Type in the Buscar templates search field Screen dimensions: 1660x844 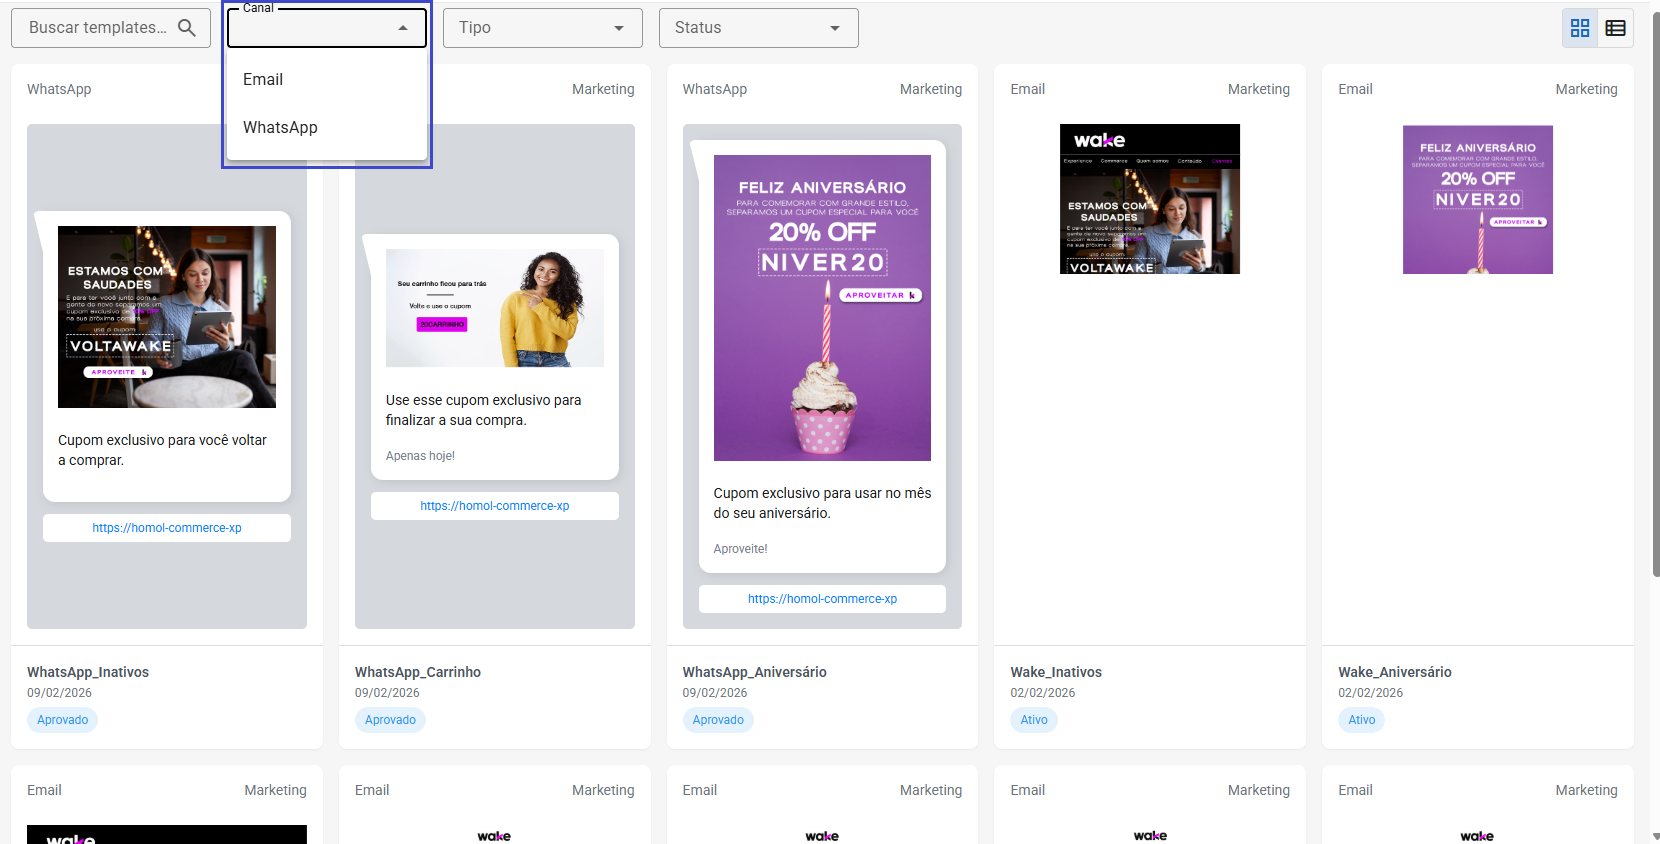(98, 28)
